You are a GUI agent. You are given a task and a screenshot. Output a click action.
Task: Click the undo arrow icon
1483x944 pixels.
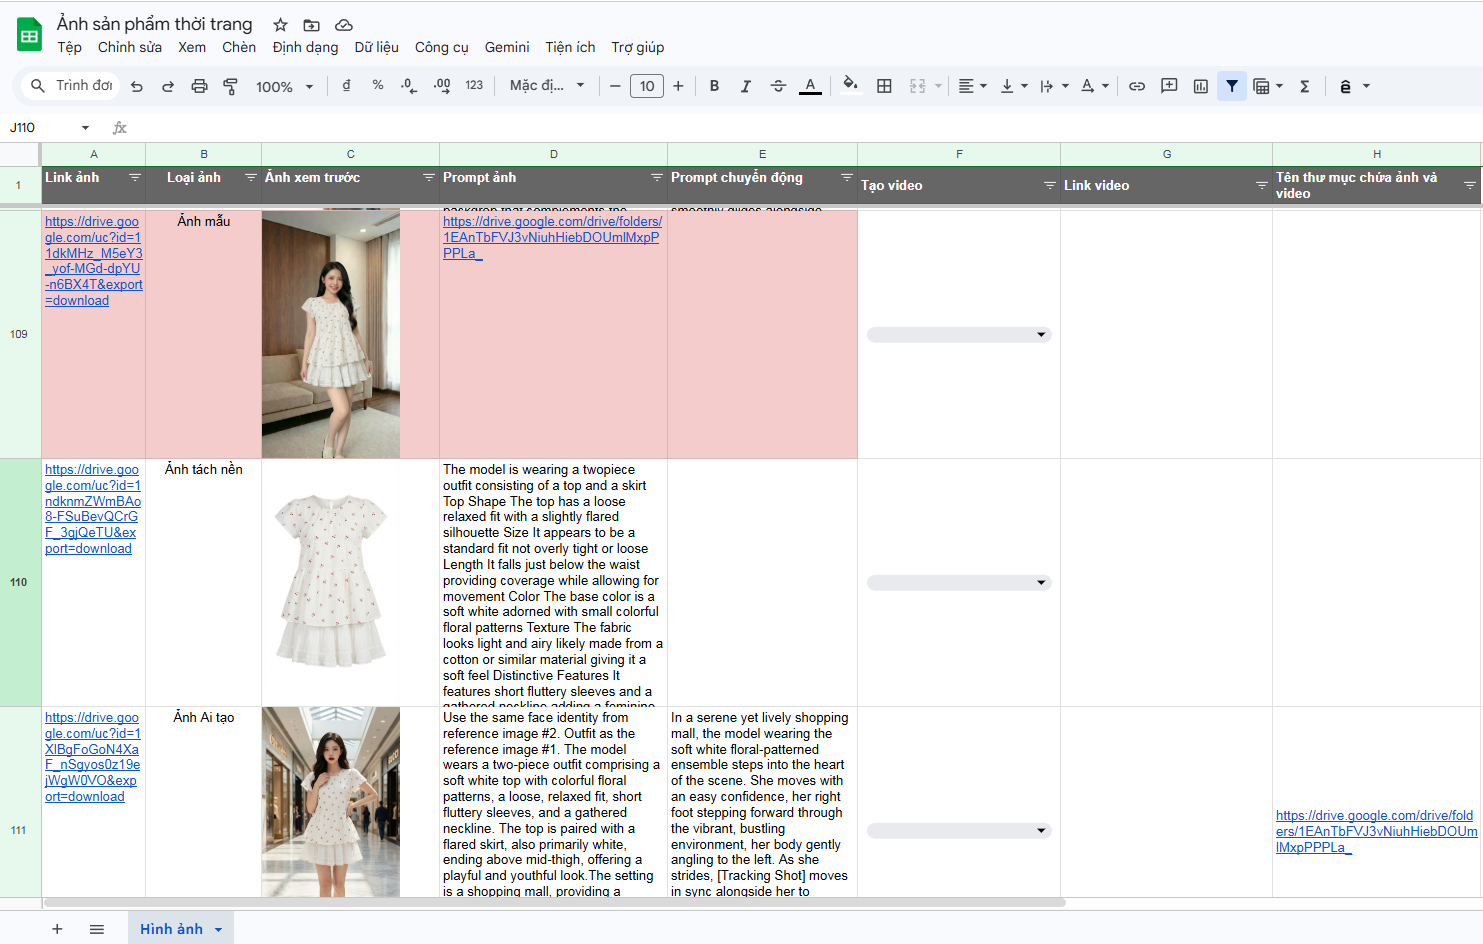pos(137,86)
